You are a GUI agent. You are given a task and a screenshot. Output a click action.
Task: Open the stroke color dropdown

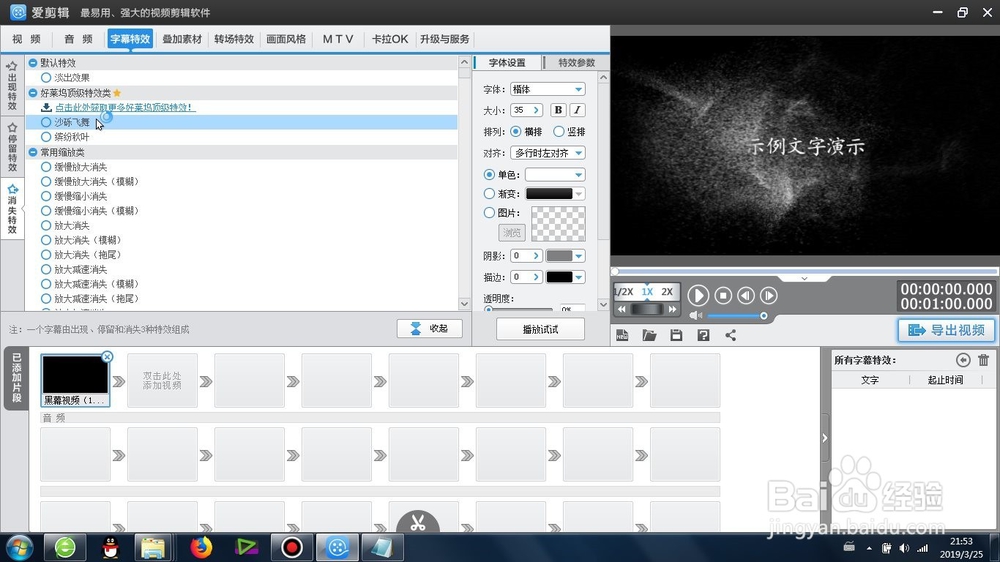pos(578,277)
